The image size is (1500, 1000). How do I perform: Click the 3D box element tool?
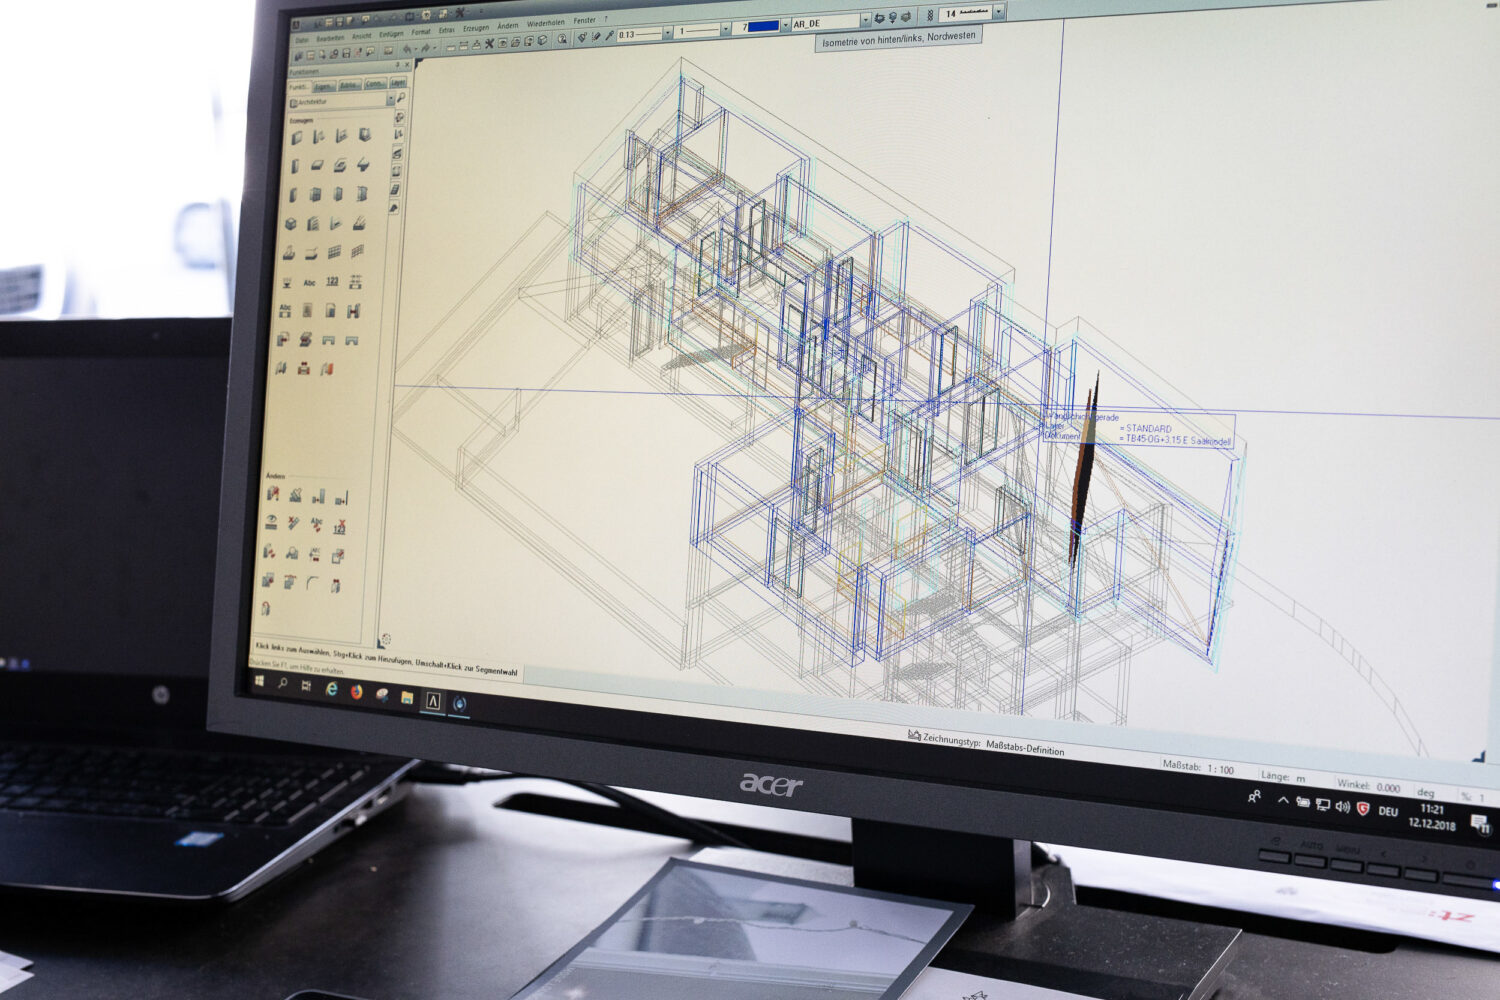click(x=291, y=224)
